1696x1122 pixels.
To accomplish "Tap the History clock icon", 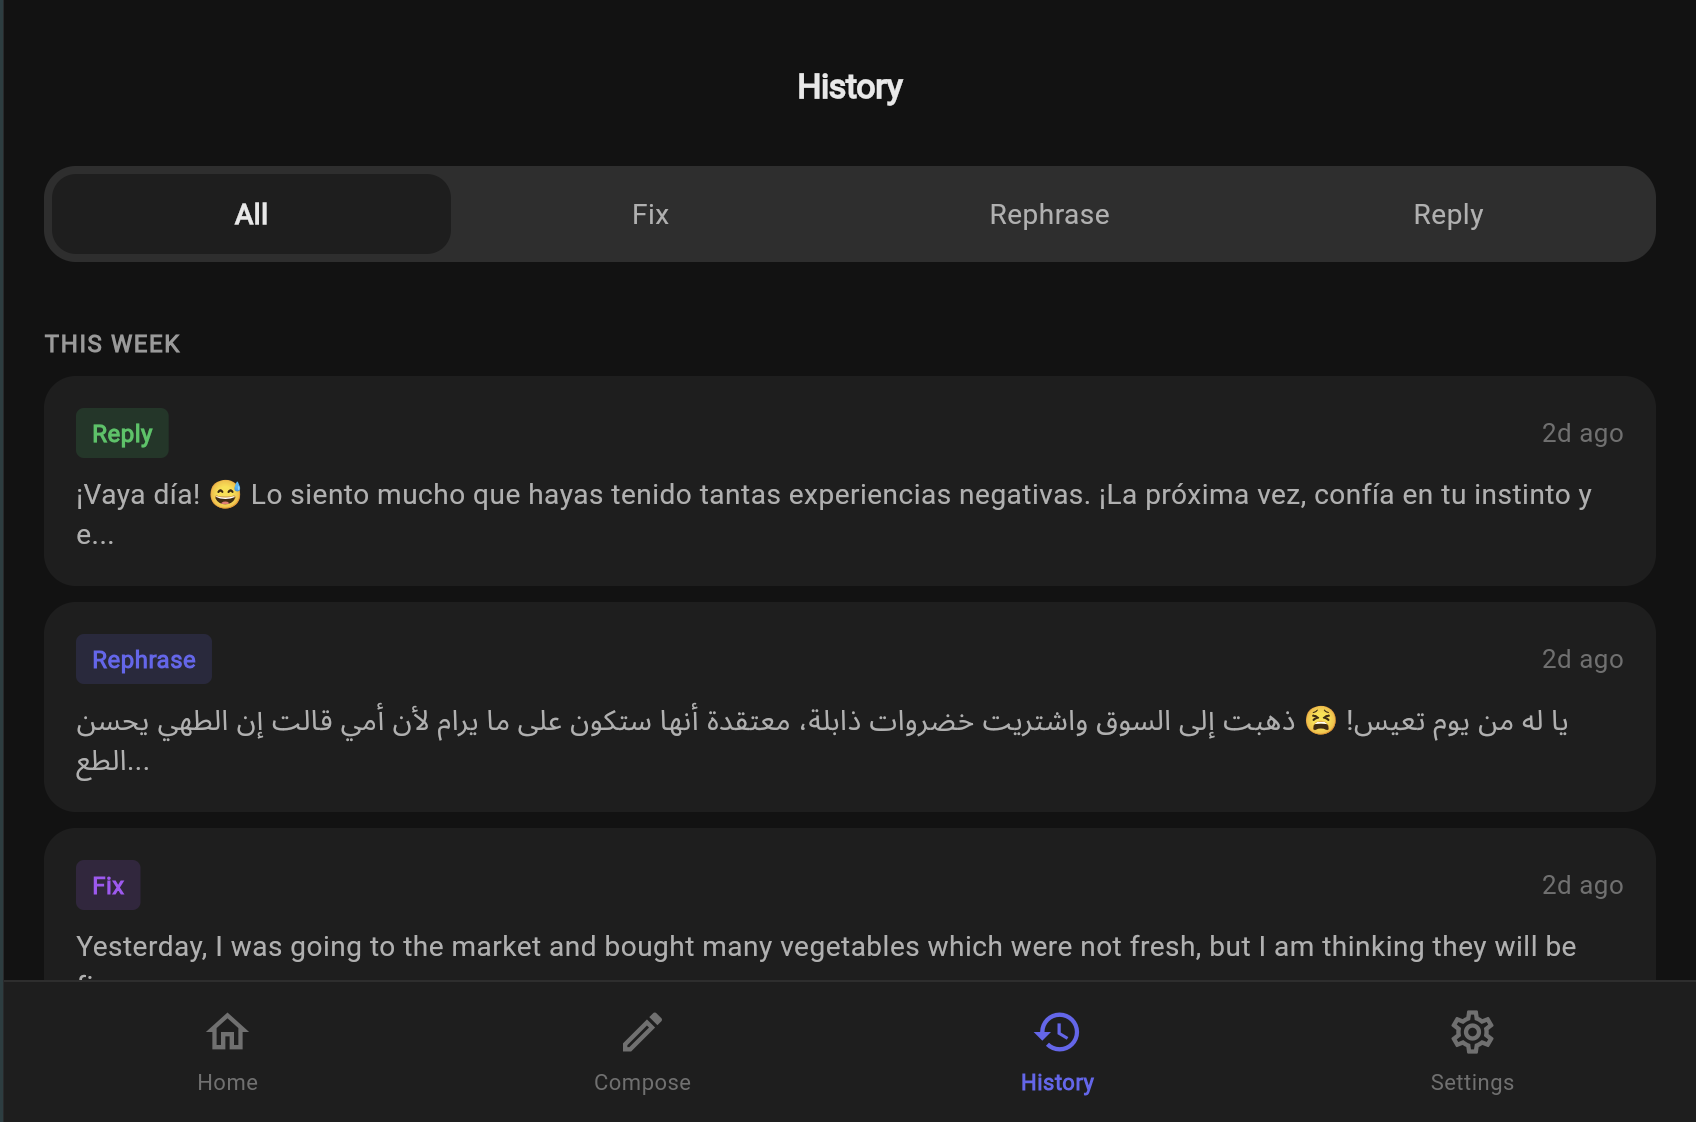I will 1057,1032.
